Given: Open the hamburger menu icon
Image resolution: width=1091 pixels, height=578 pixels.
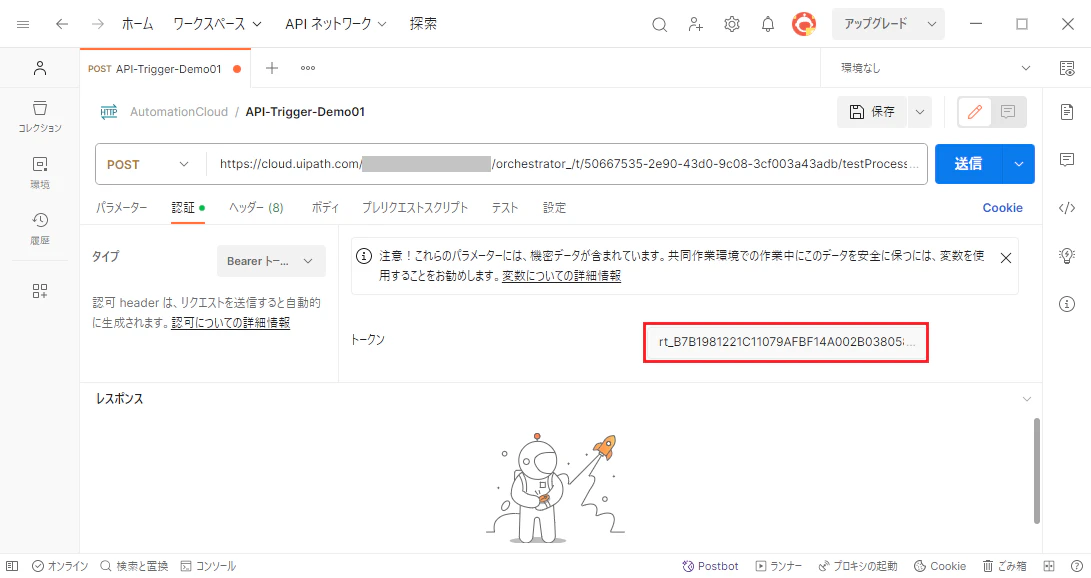Looking at the screenshot, I should [23, 24].
